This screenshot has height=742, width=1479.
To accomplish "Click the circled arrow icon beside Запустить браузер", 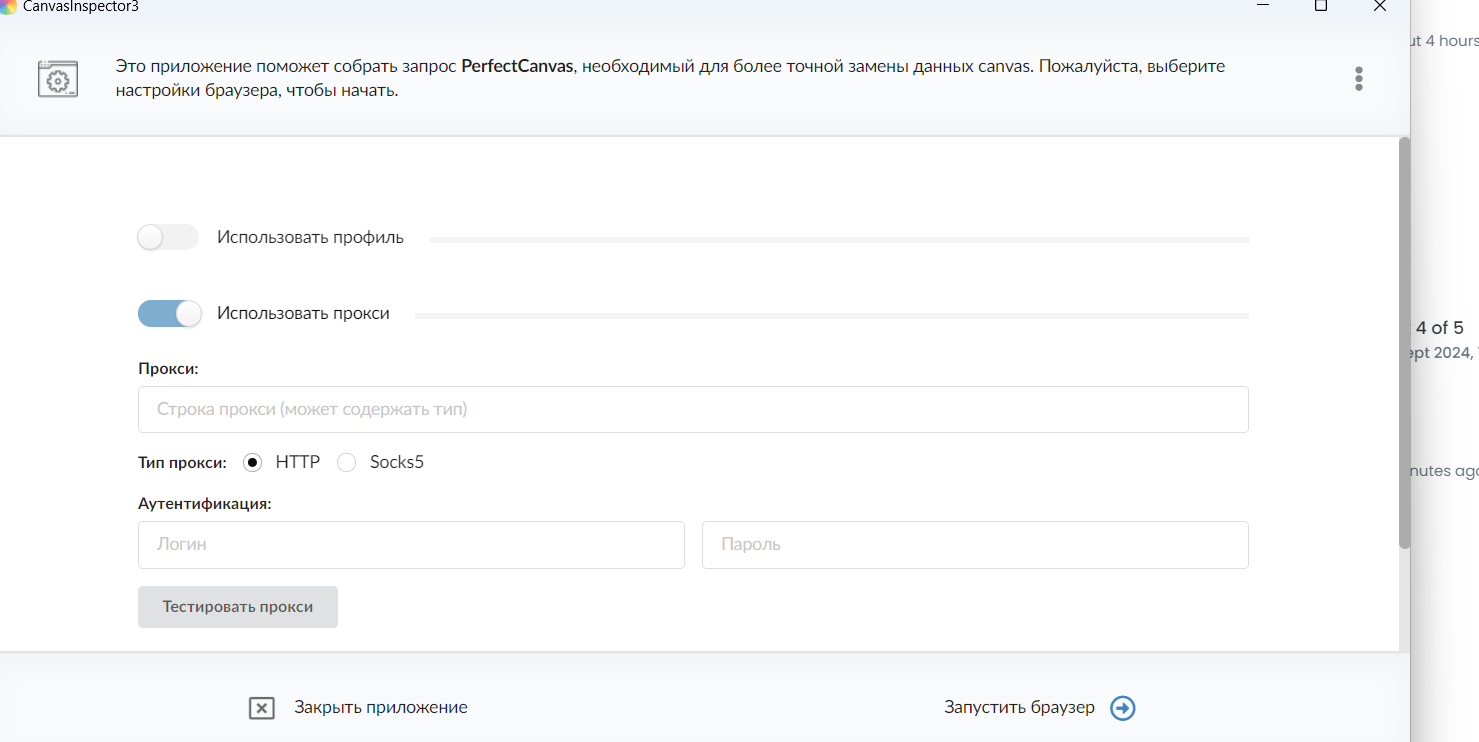I will point(1123,708).
